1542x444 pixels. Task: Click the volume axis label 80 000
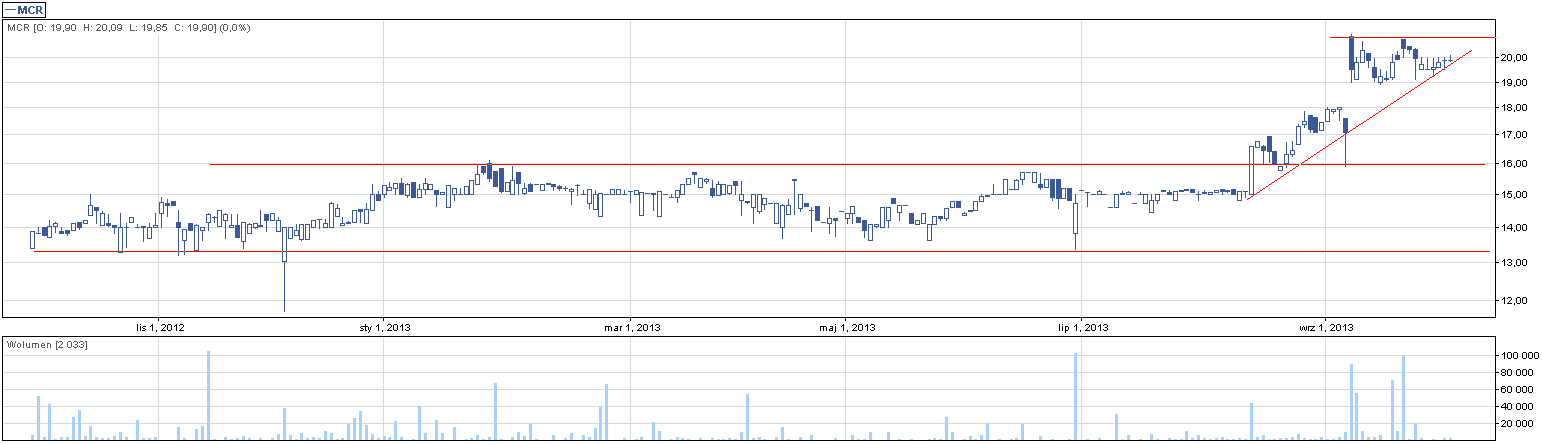tap(1516, 372)
